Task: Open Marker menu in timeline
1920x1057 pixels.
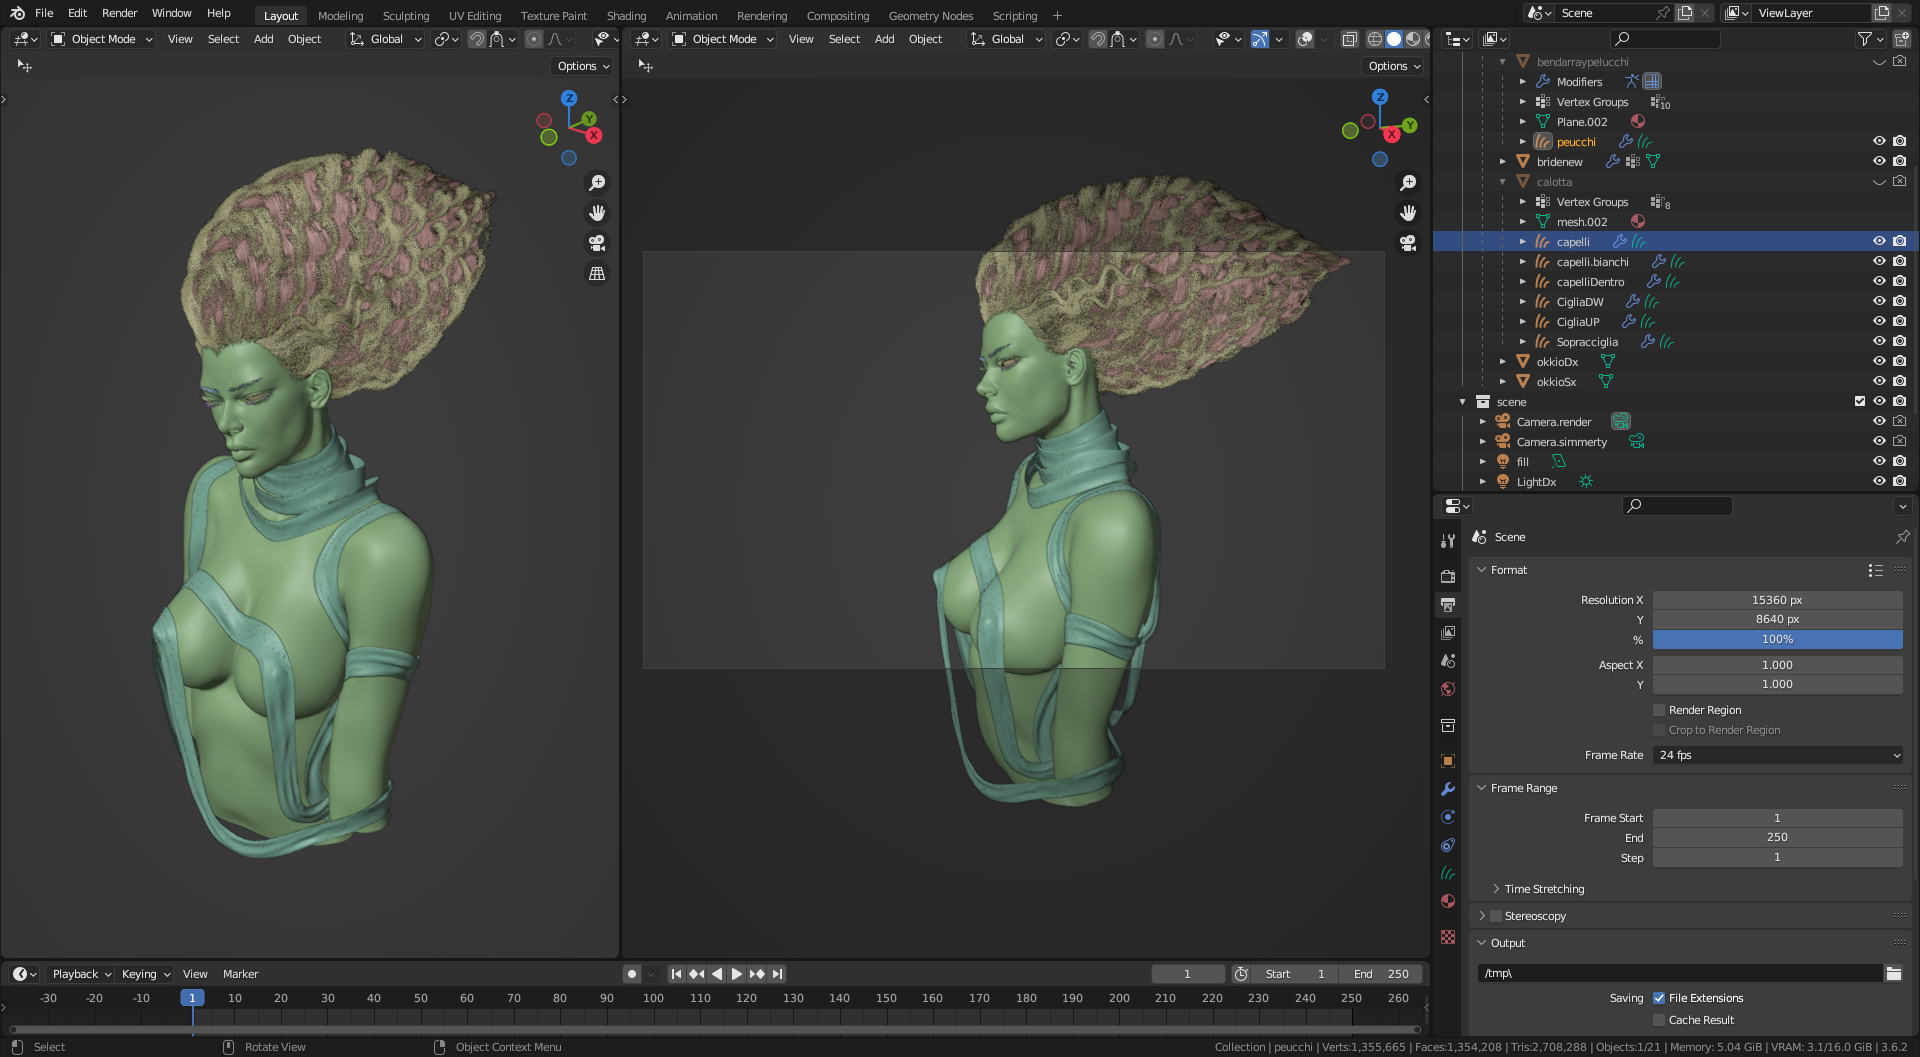Action: coord(240,974)
